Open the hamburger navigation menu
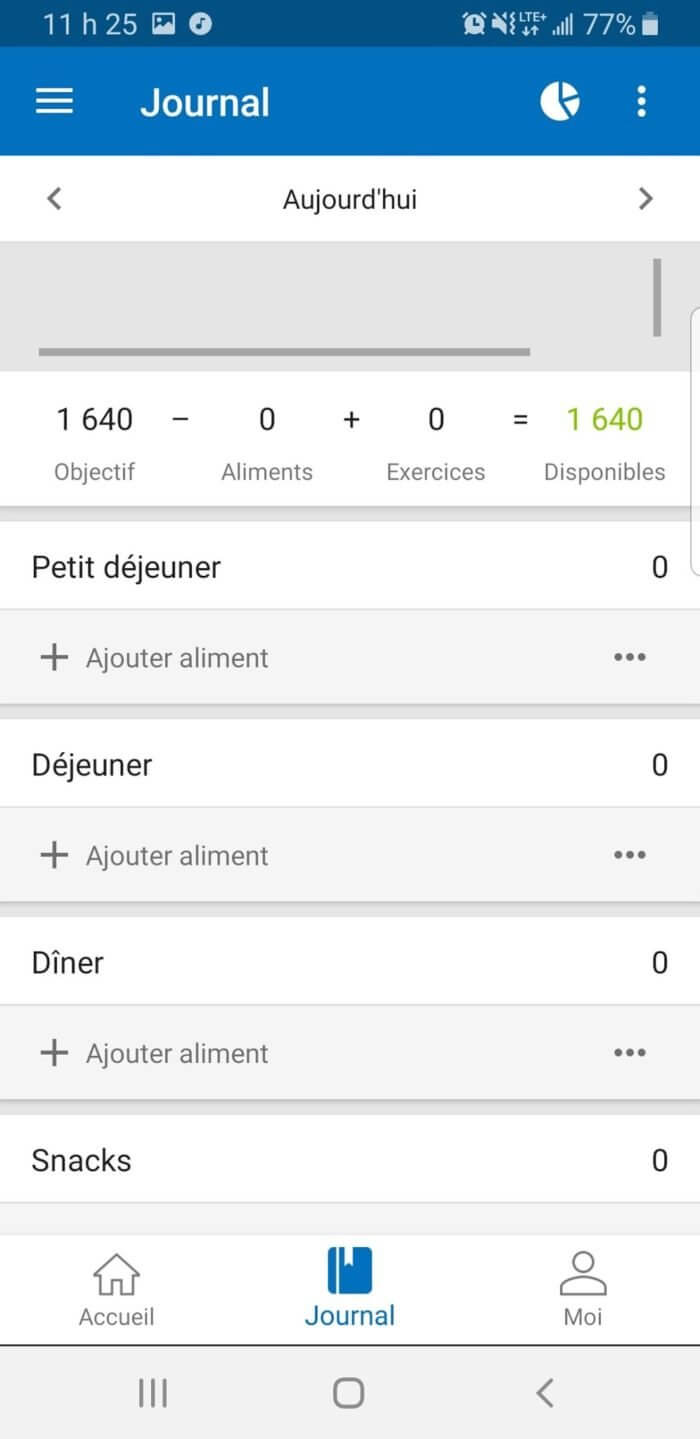Screen dimensions: 700x1439 pyautogui.click(x=54, y=102)
